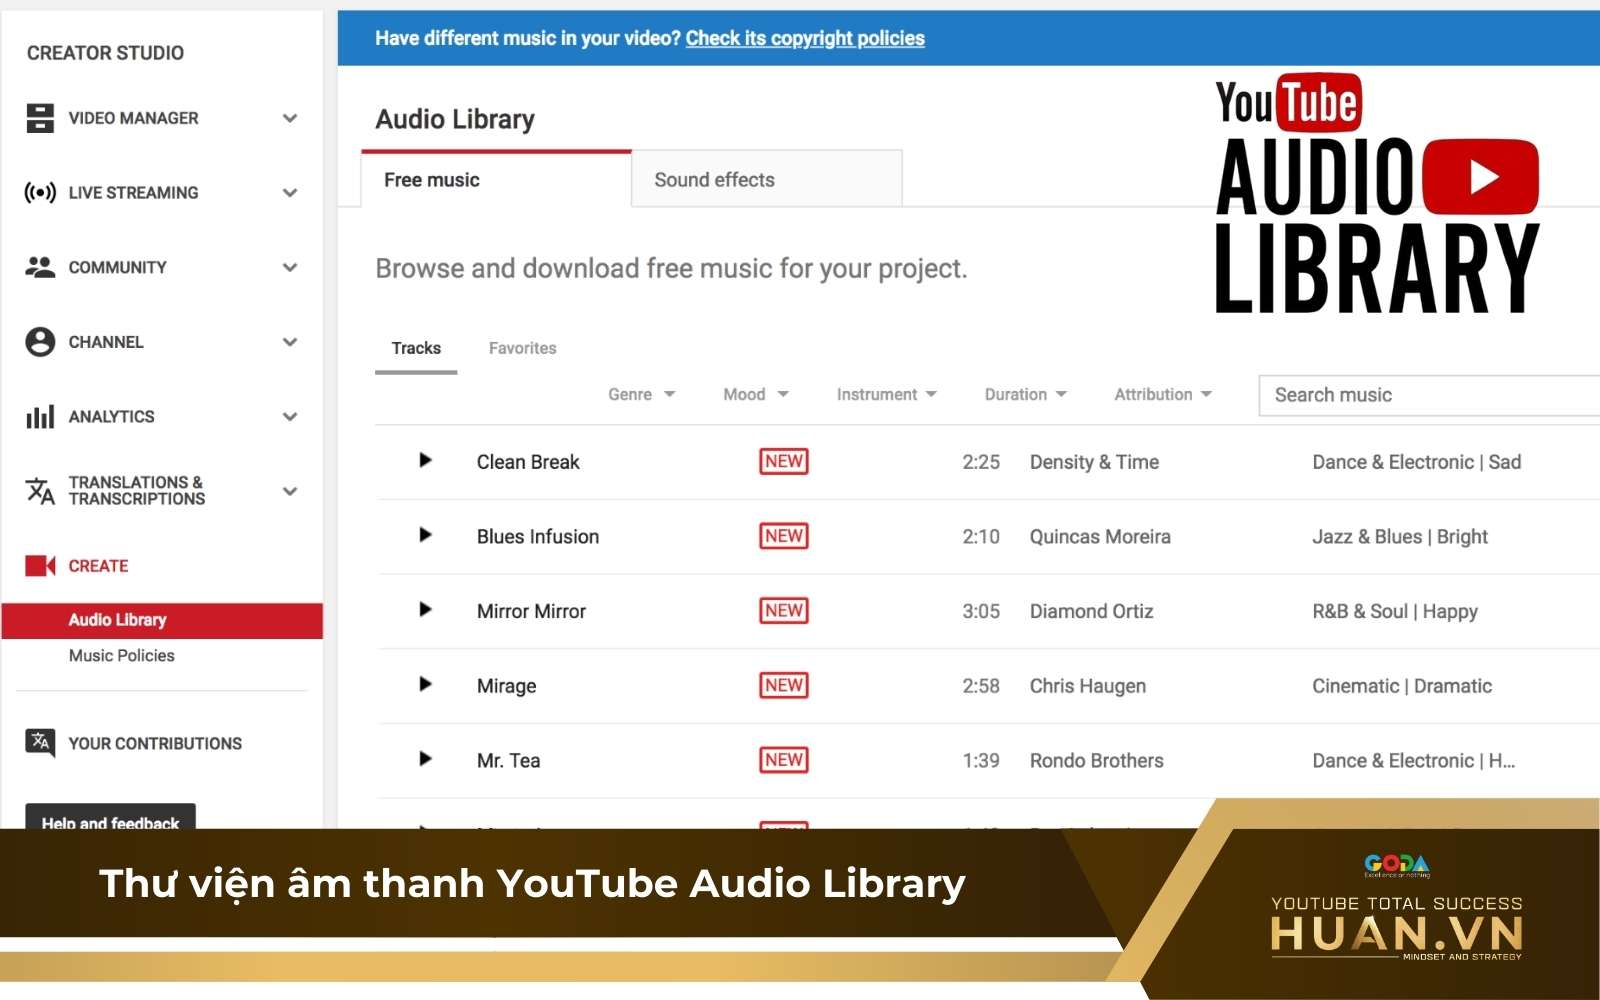Switch to the Sound effects tab
This screenshot has height=1000, width=1600.
[x=767, y=180]
